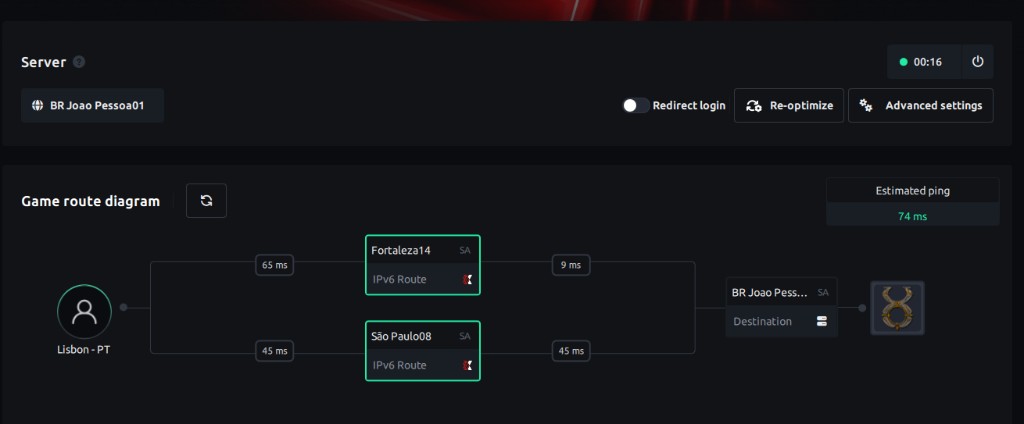The image size is (1024, 424).
Task: Click the power icon to disconnect
Action: pyautogui.click(x=978, y=61)
